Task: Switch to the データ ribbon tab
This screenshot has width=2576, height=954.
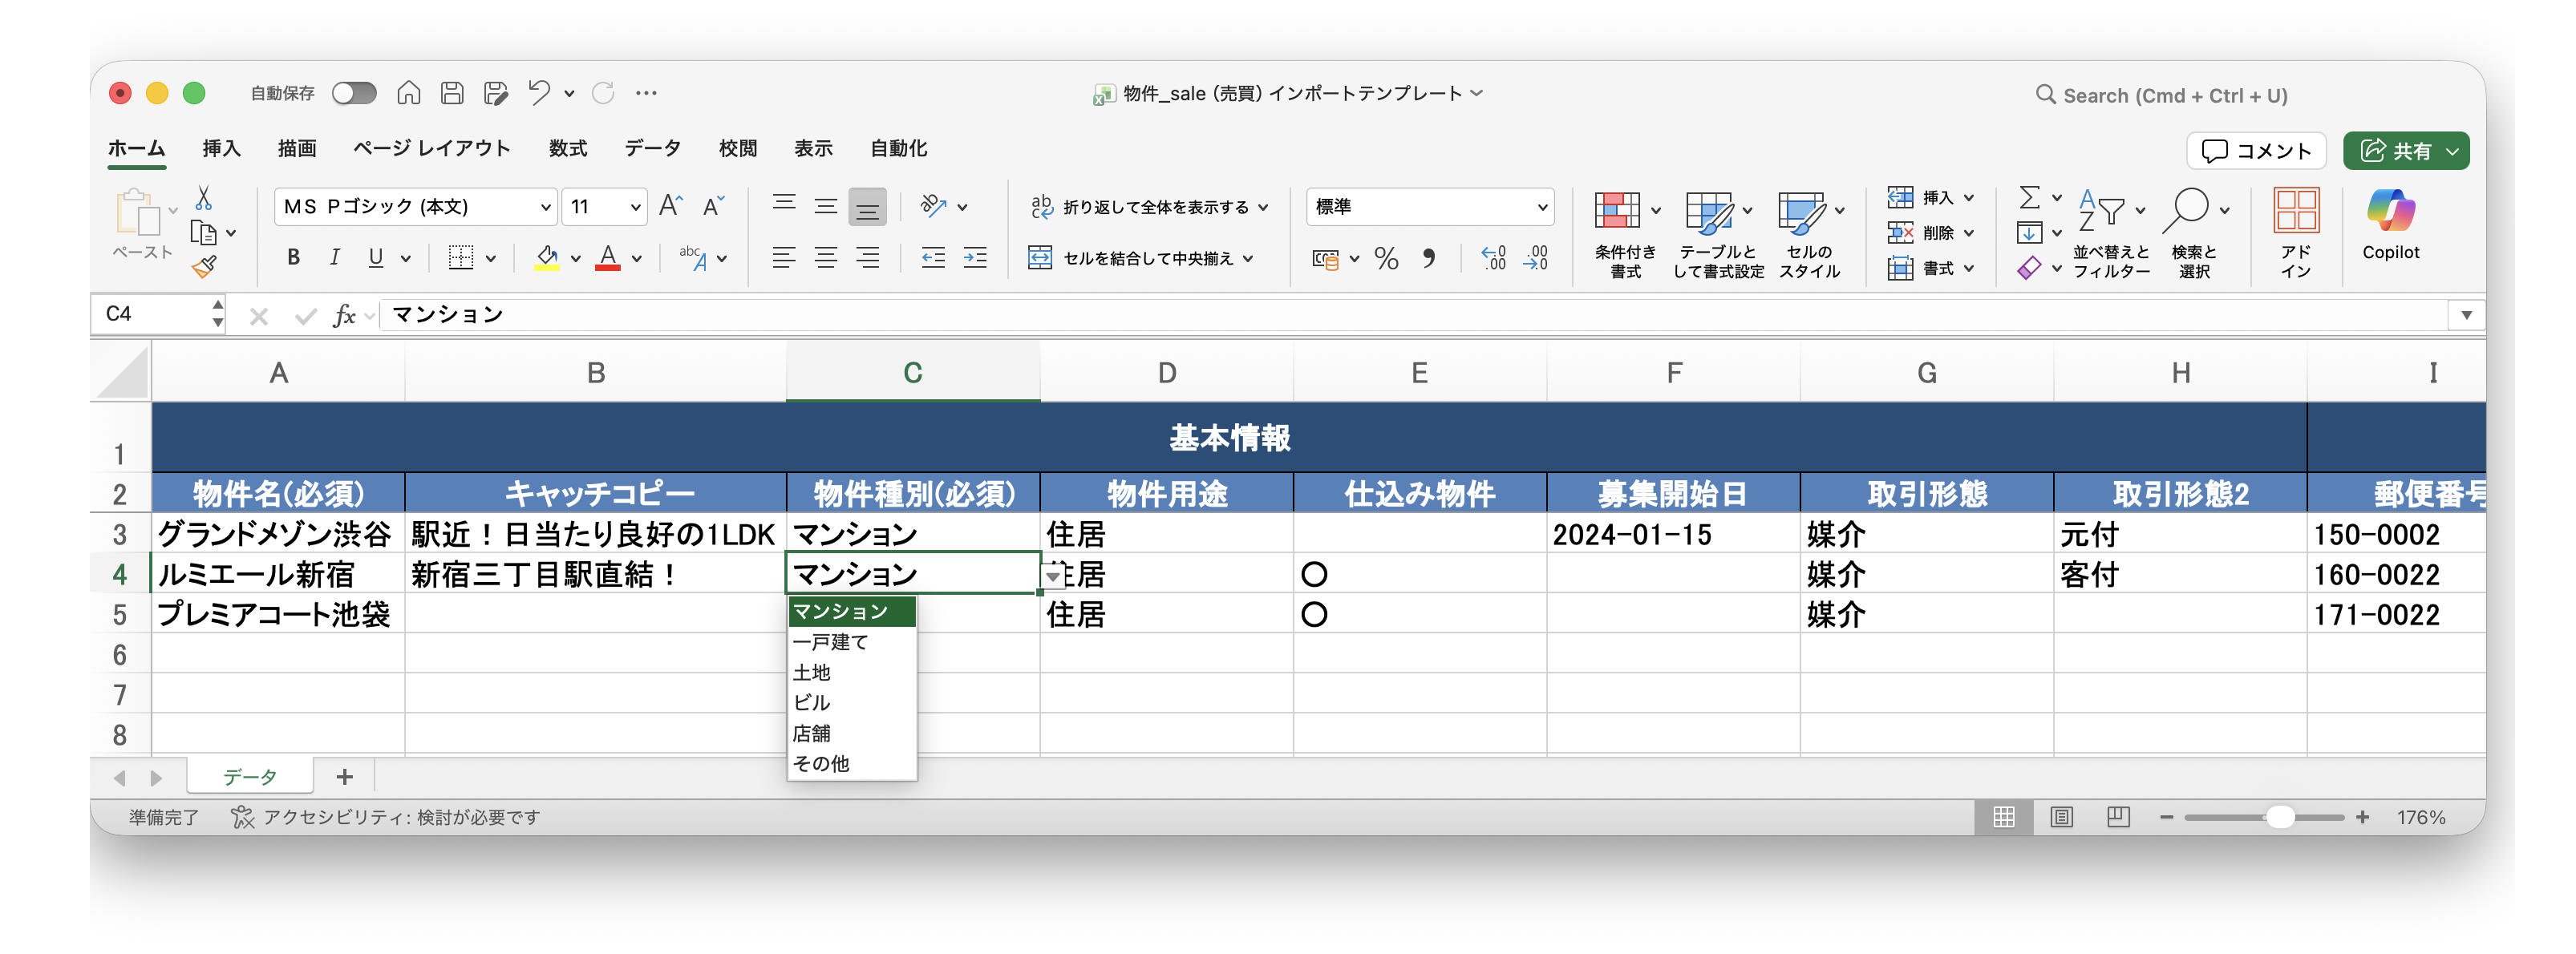Action: coord(652,148)
